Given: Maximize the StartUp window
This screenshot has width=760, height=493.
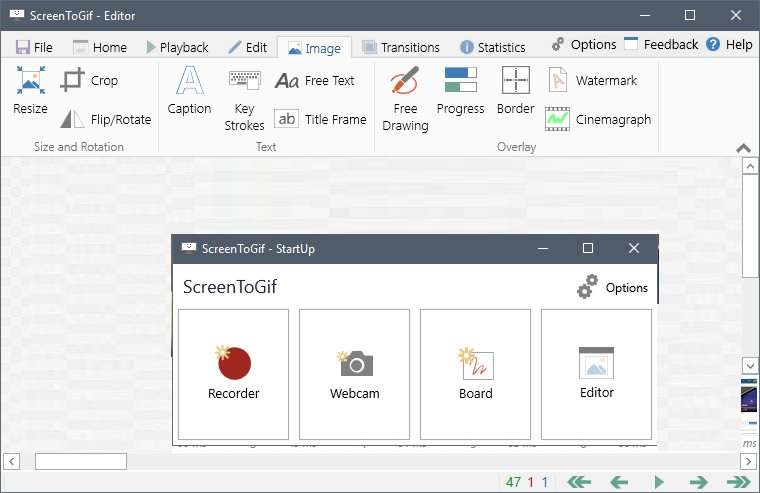Looking at the screenshot, I should (x=588, y=249).
